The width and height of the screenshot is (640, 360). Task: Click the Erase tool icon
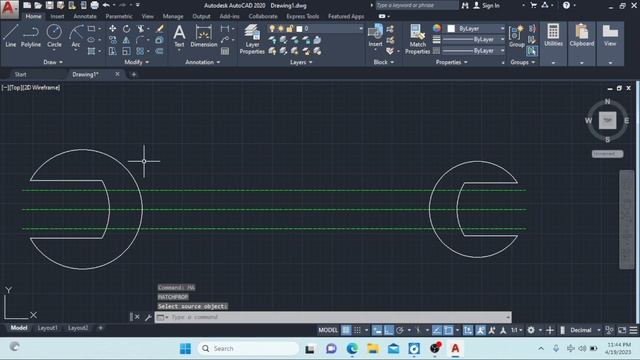(160, 29)
